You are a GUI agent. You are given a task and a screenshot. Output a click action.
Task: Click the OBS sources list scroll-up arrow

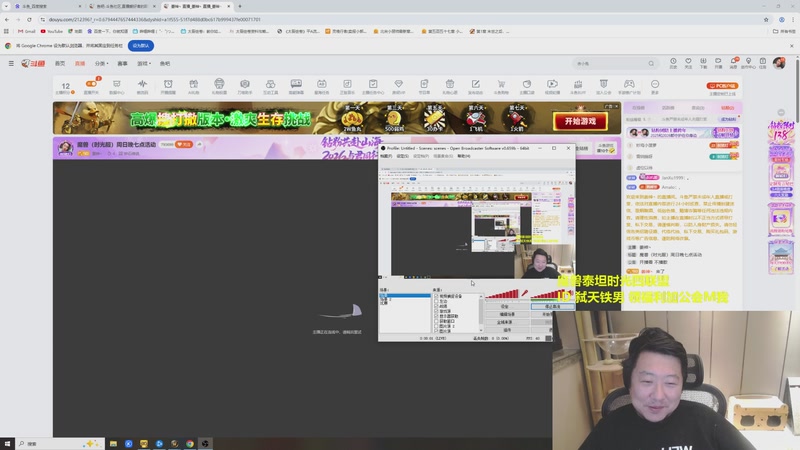pos(481,296)
